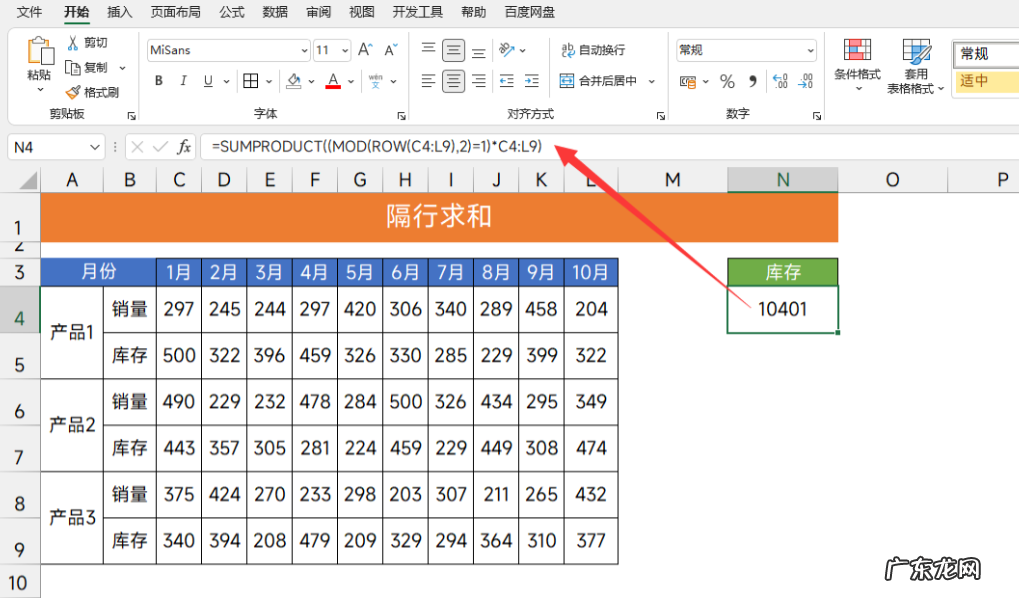This screenshot has height=598, width=1019.
Task: Click the Cut (剪切) scissors icon
Action: click(72, 43)
